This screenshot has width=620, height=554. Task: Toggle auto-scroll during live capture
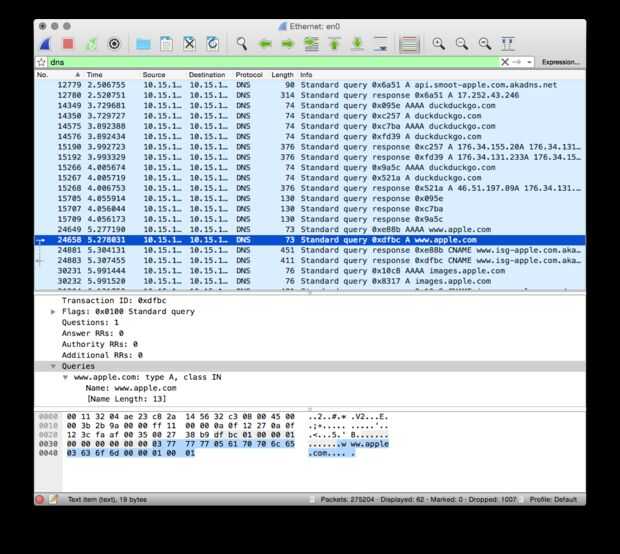pos(381,43)
